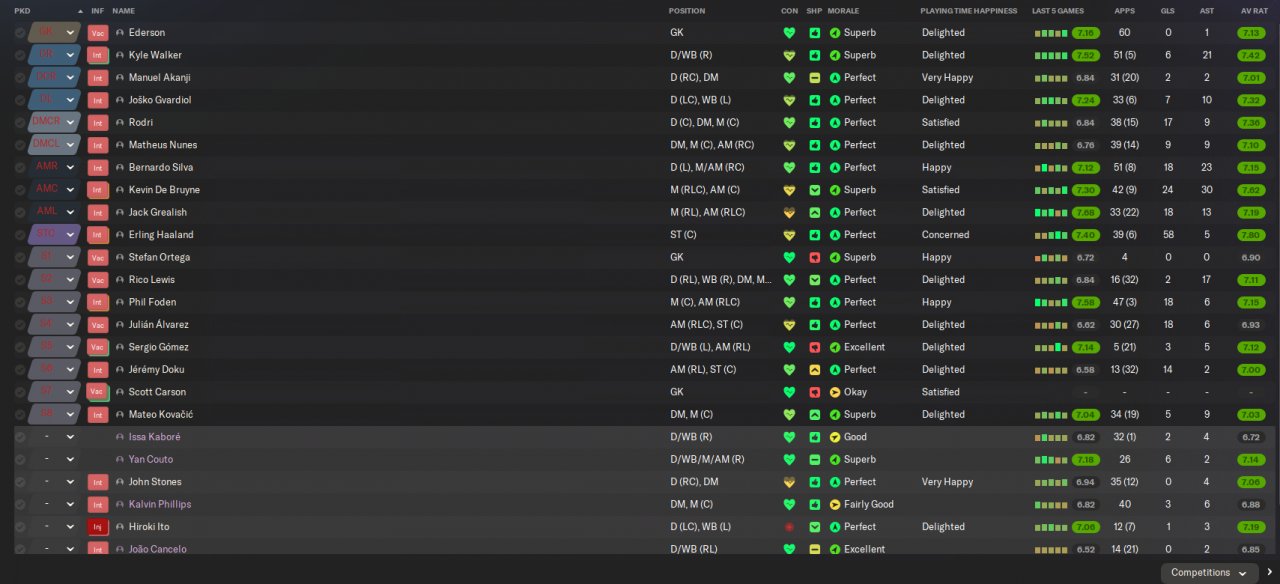Click the condition heart icon for Ederson
Image resolution: width=1280 pixels, height=584 pixels.
[x=789, y=33]
